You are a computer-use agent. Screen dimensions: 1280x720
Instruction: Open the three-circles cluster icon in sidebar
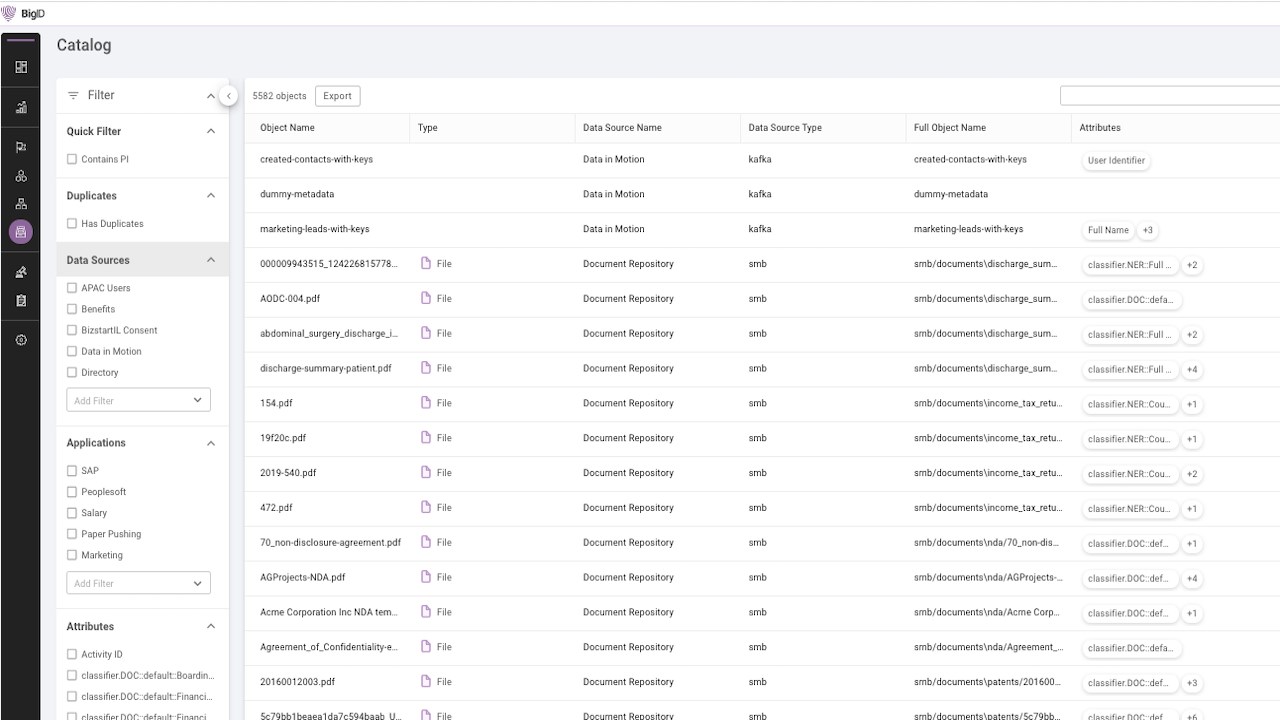(21, 176)
